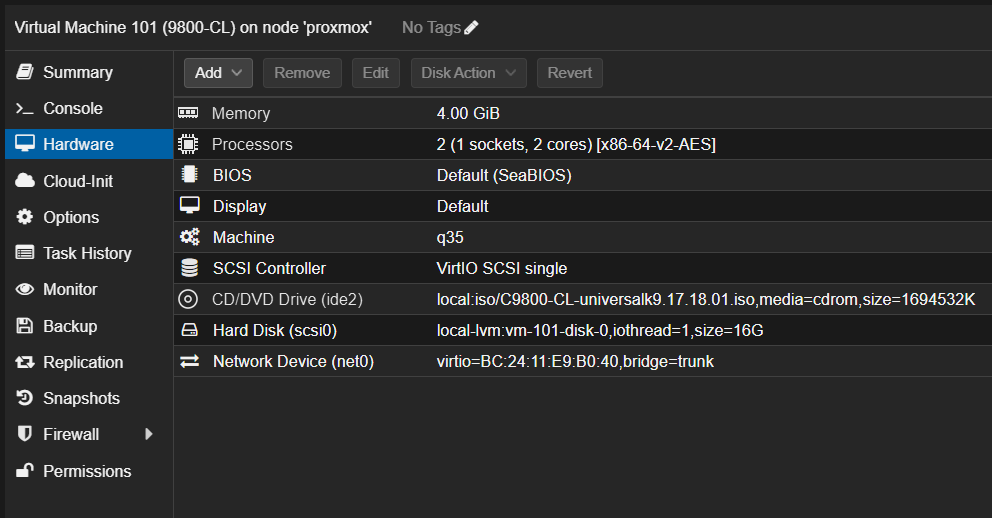
Task: Switch to the Cloud-Init tab
Action: click(89, 181)
